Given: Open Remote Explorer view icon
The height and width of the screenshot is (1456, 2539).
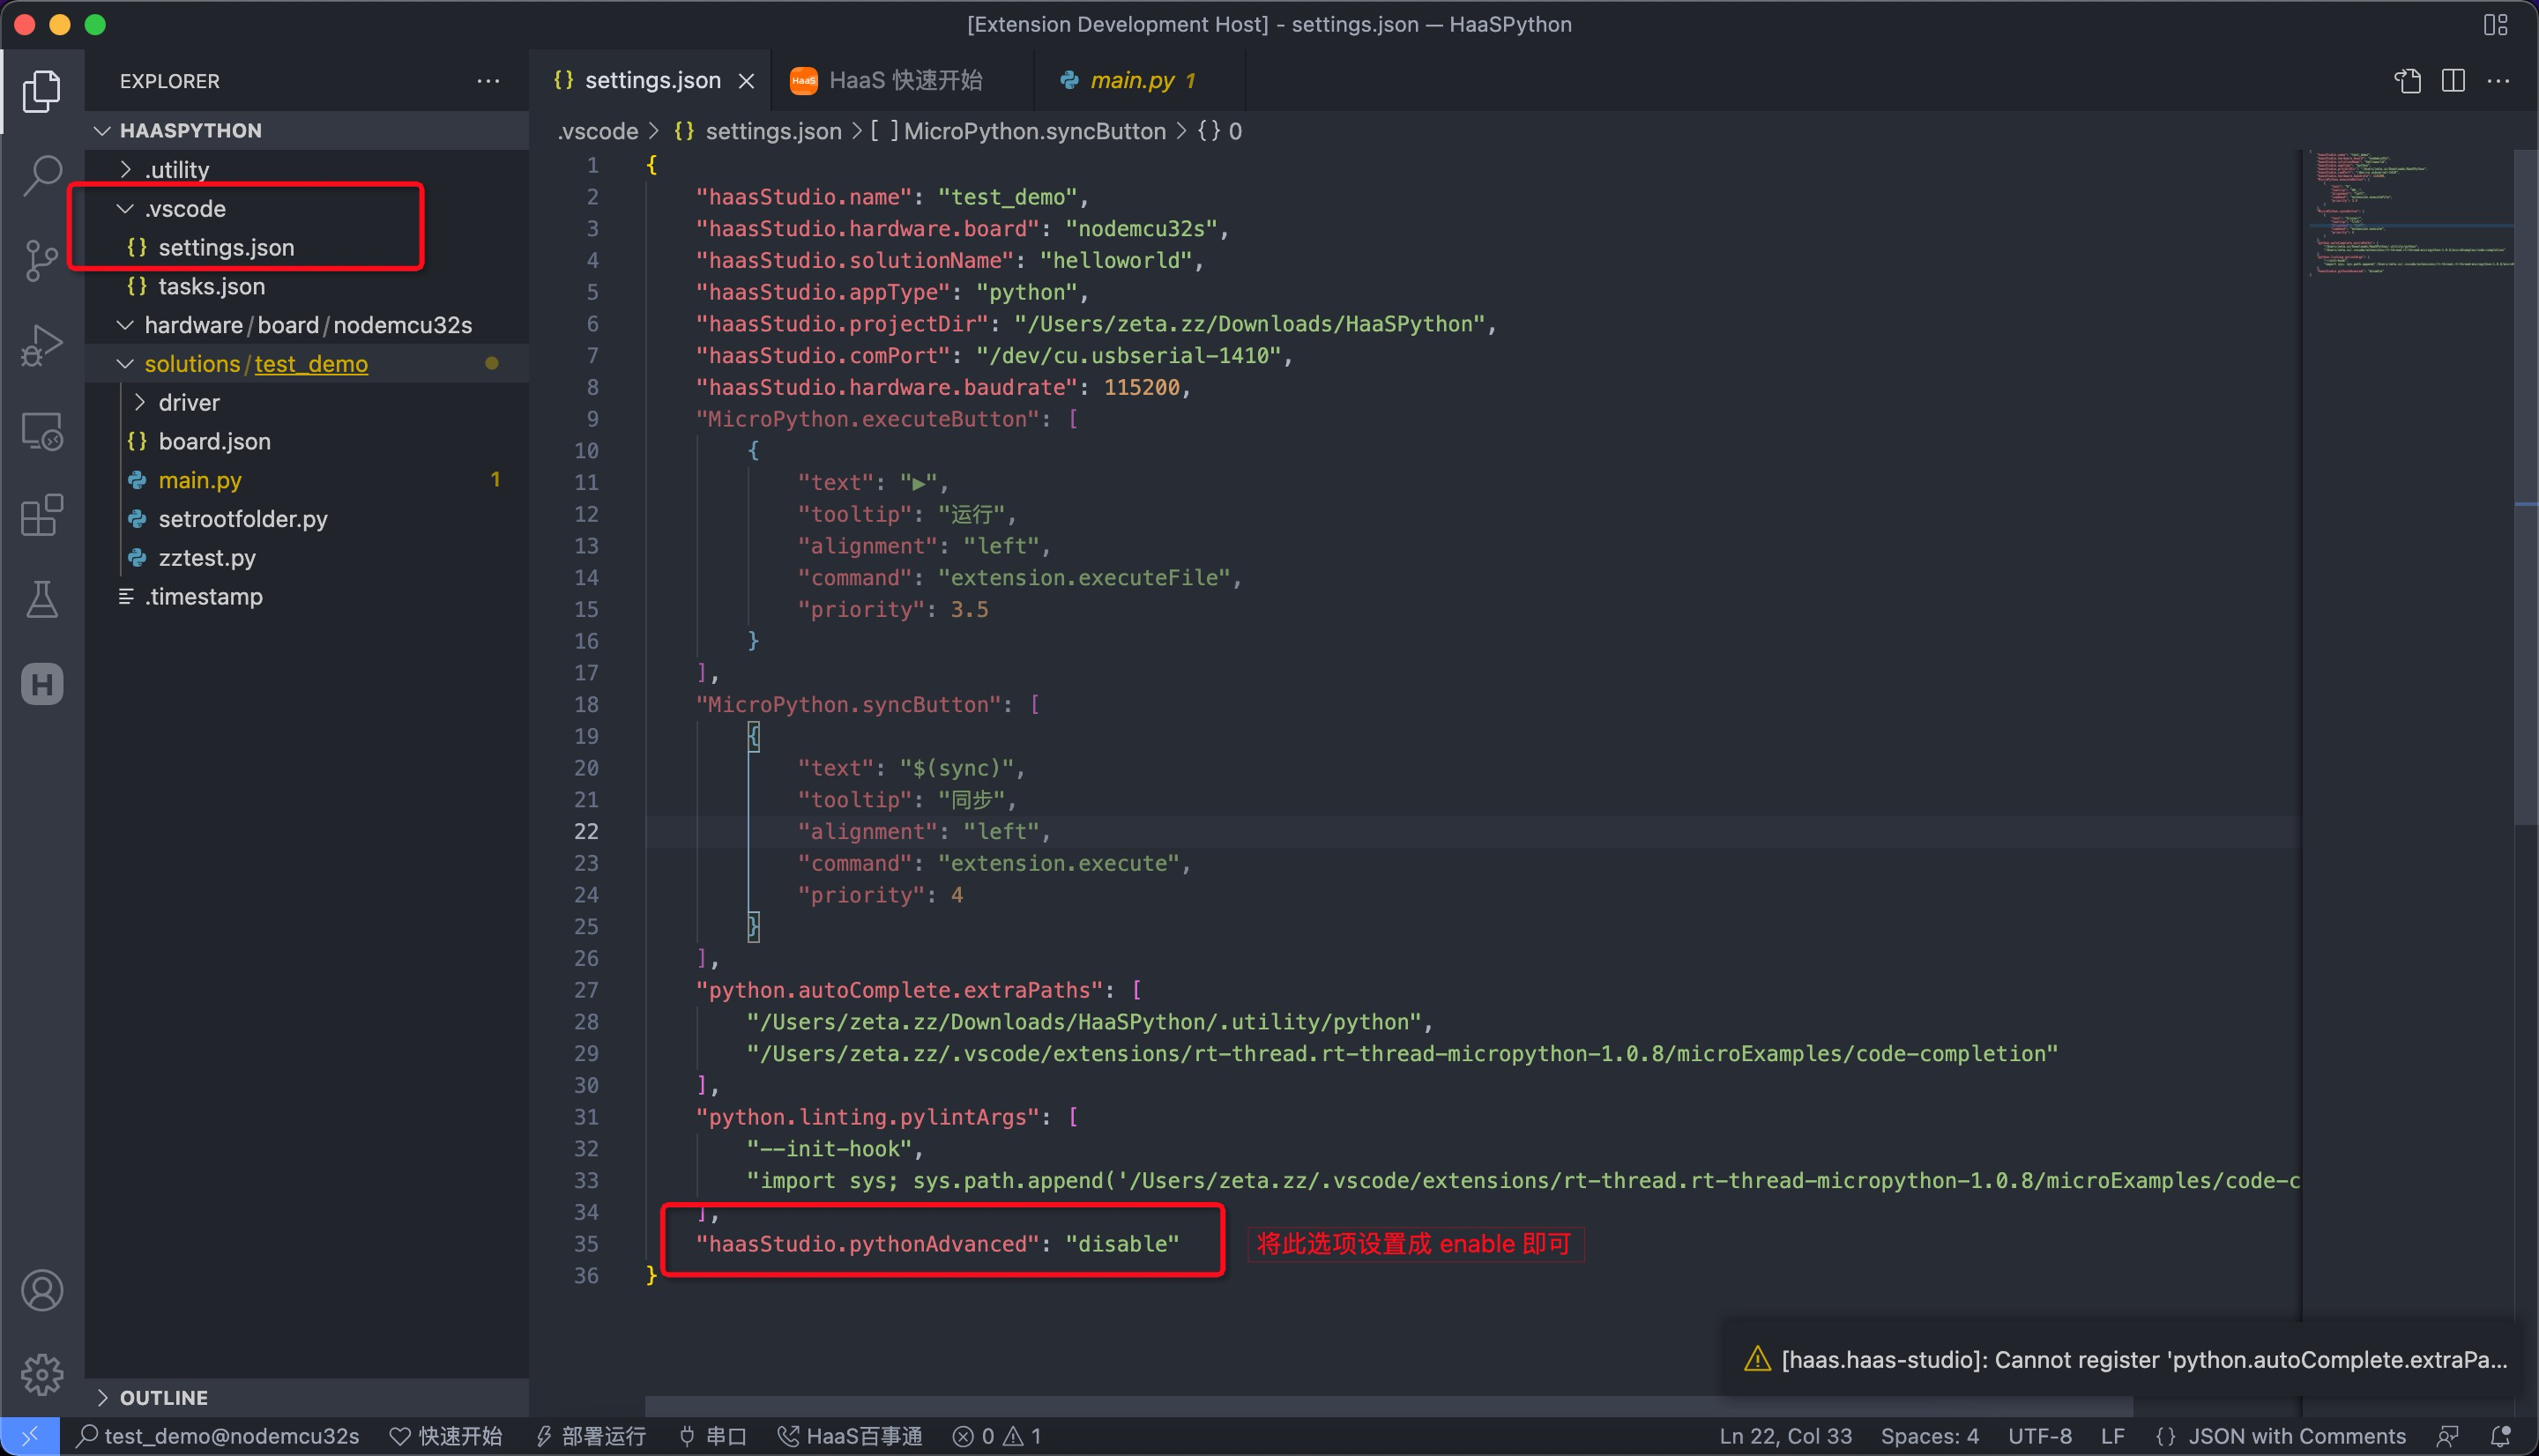Looking at the screenshot, I should 42,431.
